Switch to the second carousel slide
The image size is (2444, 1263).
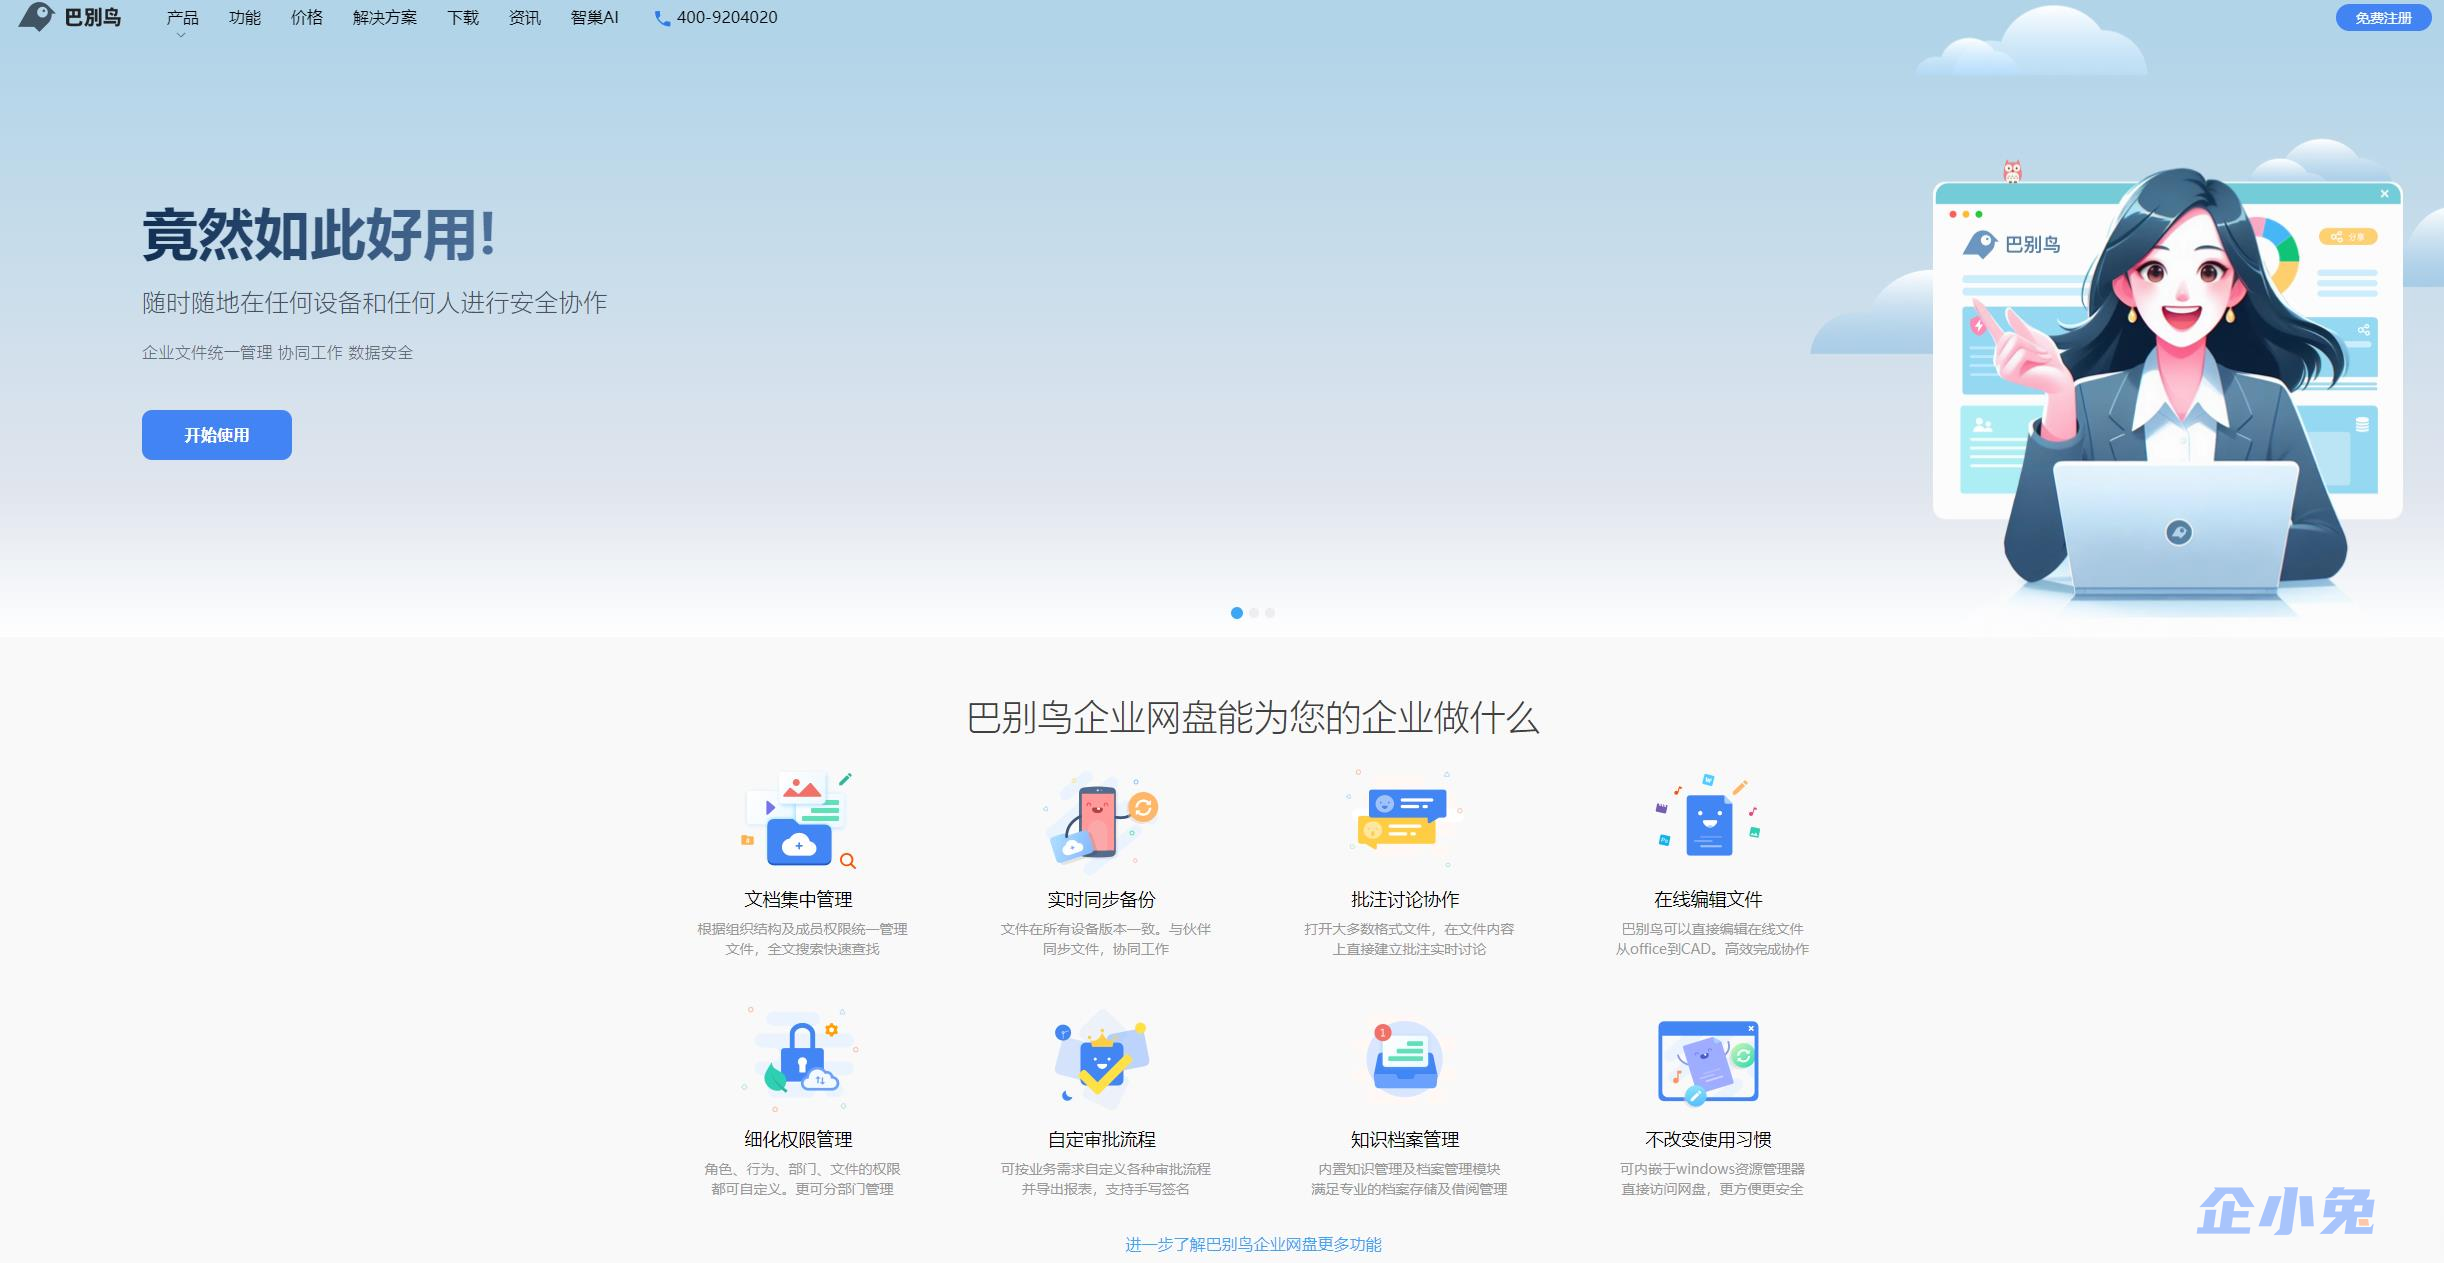[1254, 613]
